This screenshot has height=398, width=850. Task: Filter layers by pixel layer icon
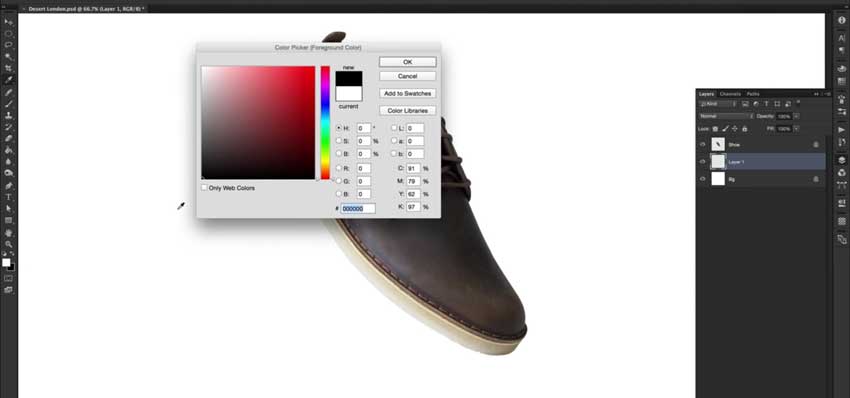[745, 104]
